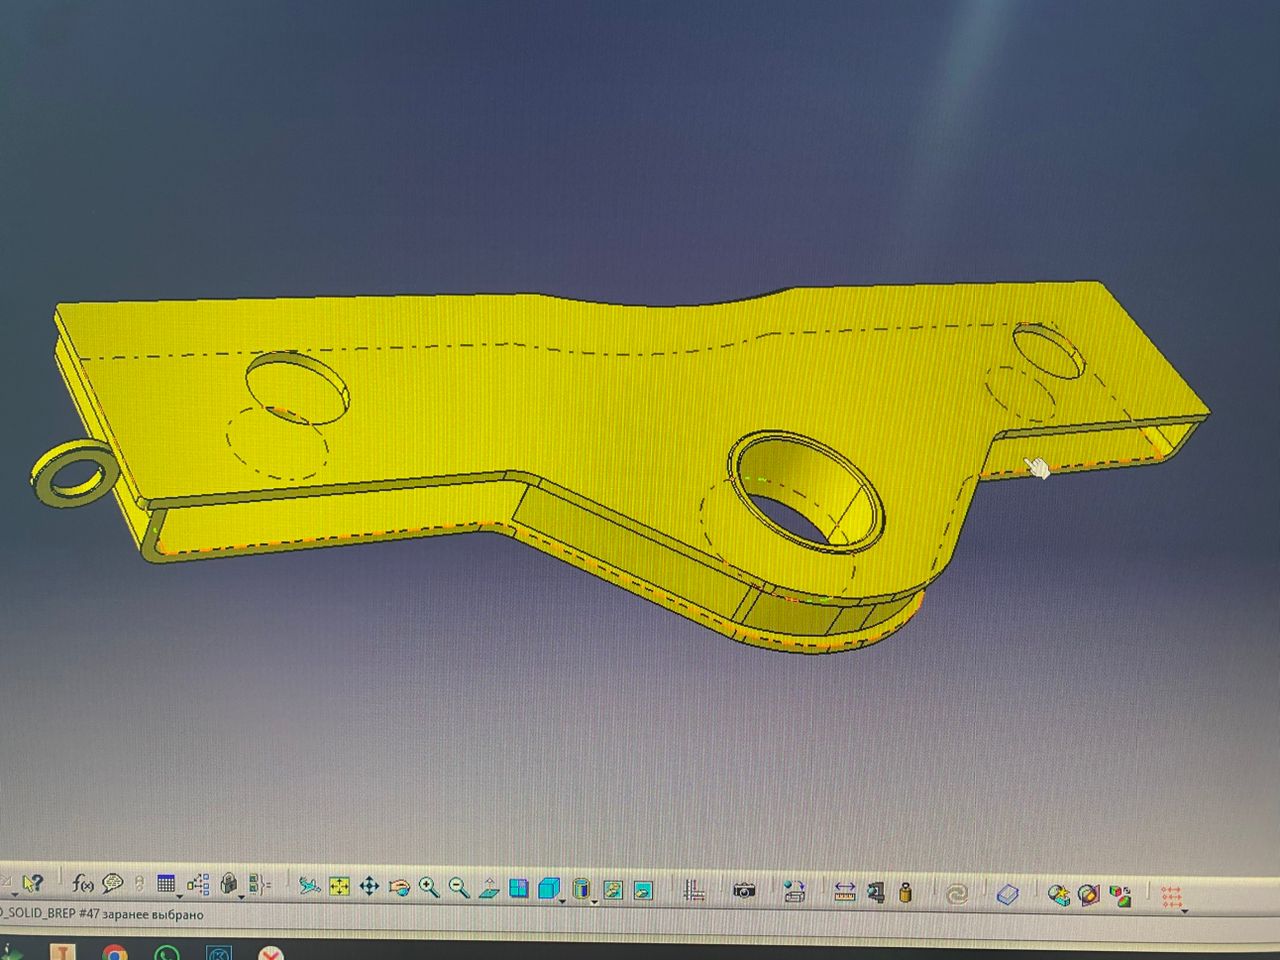The height and width of the screenshot is (960, 1280).
Task: Activate the What's This help cursor
Action: [x=32, y=883]
